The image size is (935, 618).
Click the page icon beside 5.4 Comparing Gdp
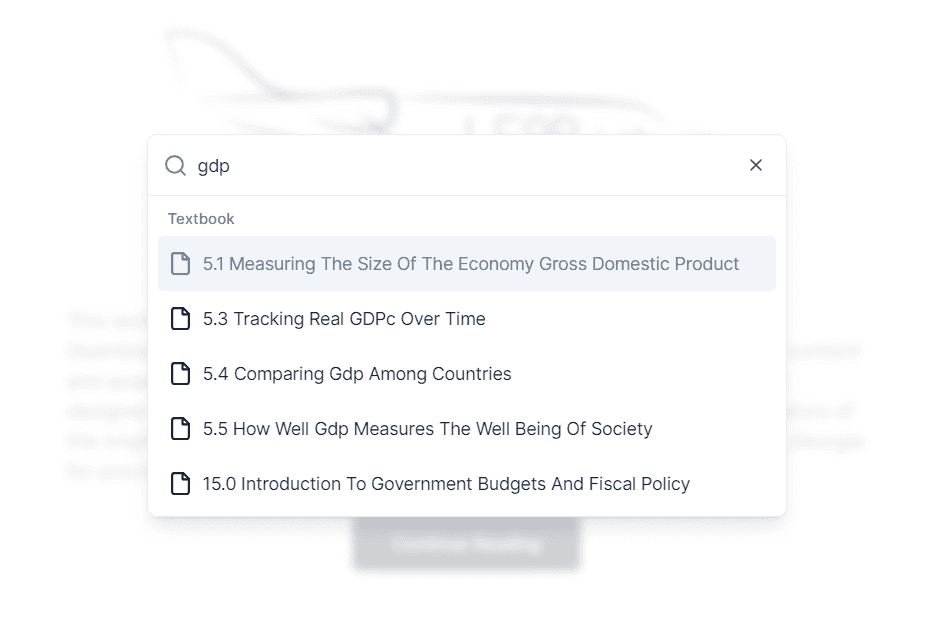180,374
